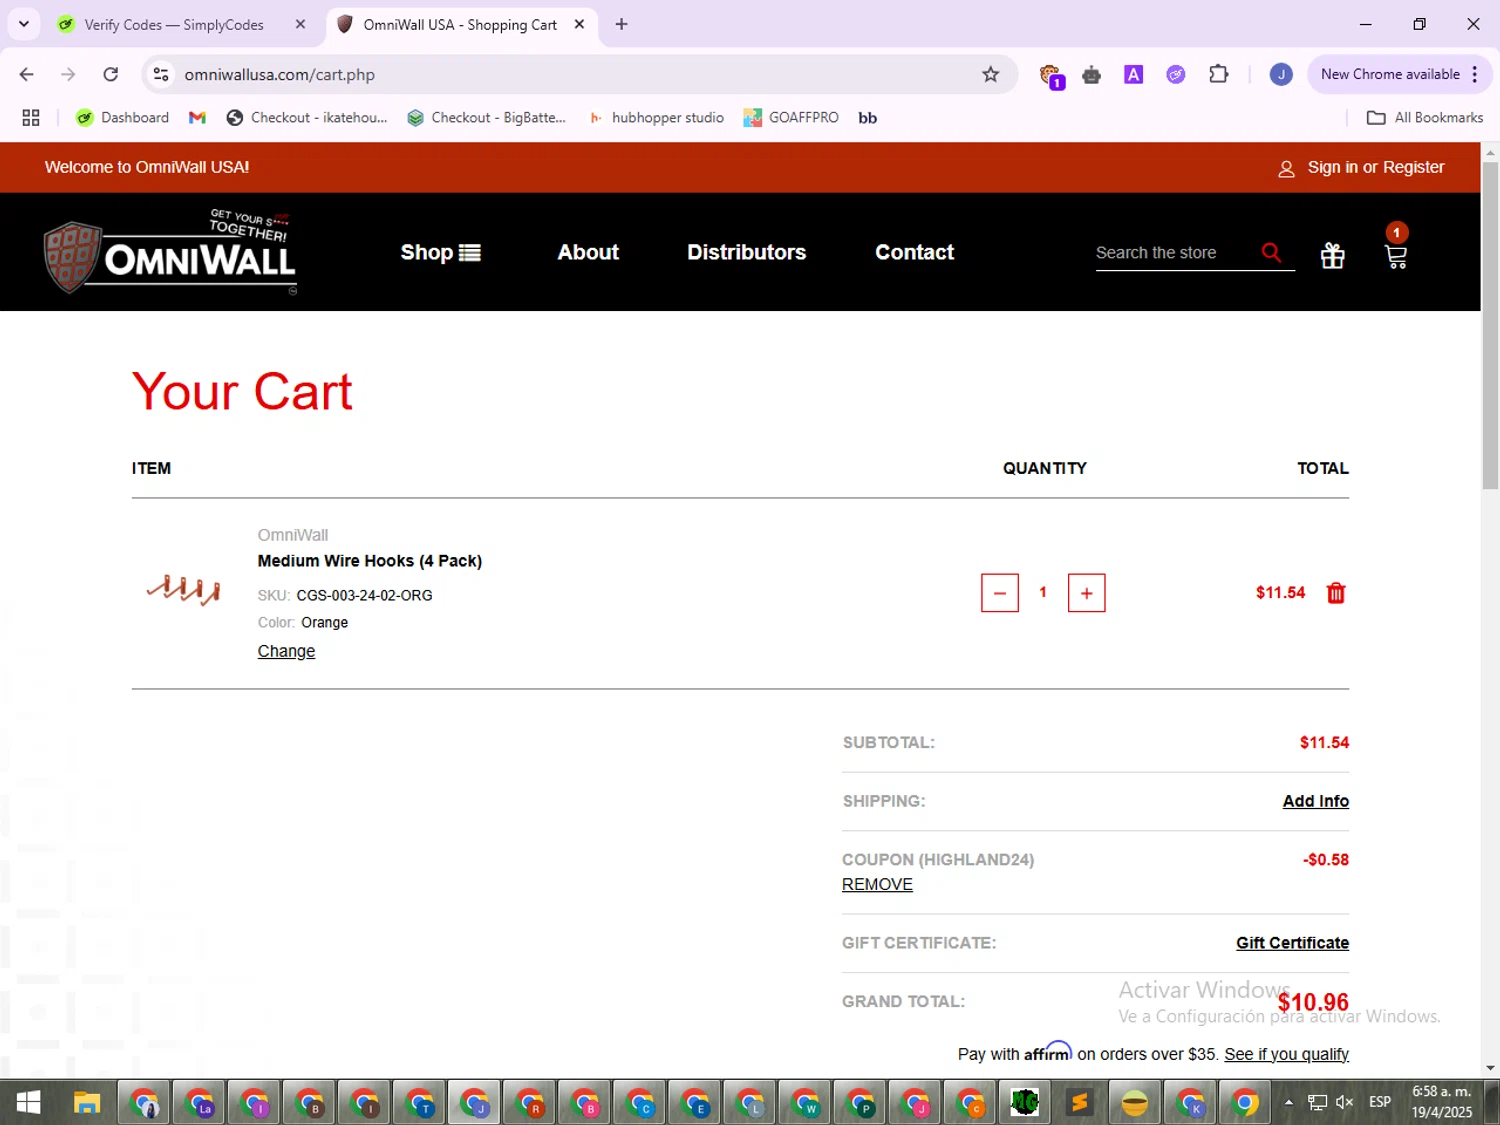Open the About page
1500x1125 pixels.
click(588, 252)
